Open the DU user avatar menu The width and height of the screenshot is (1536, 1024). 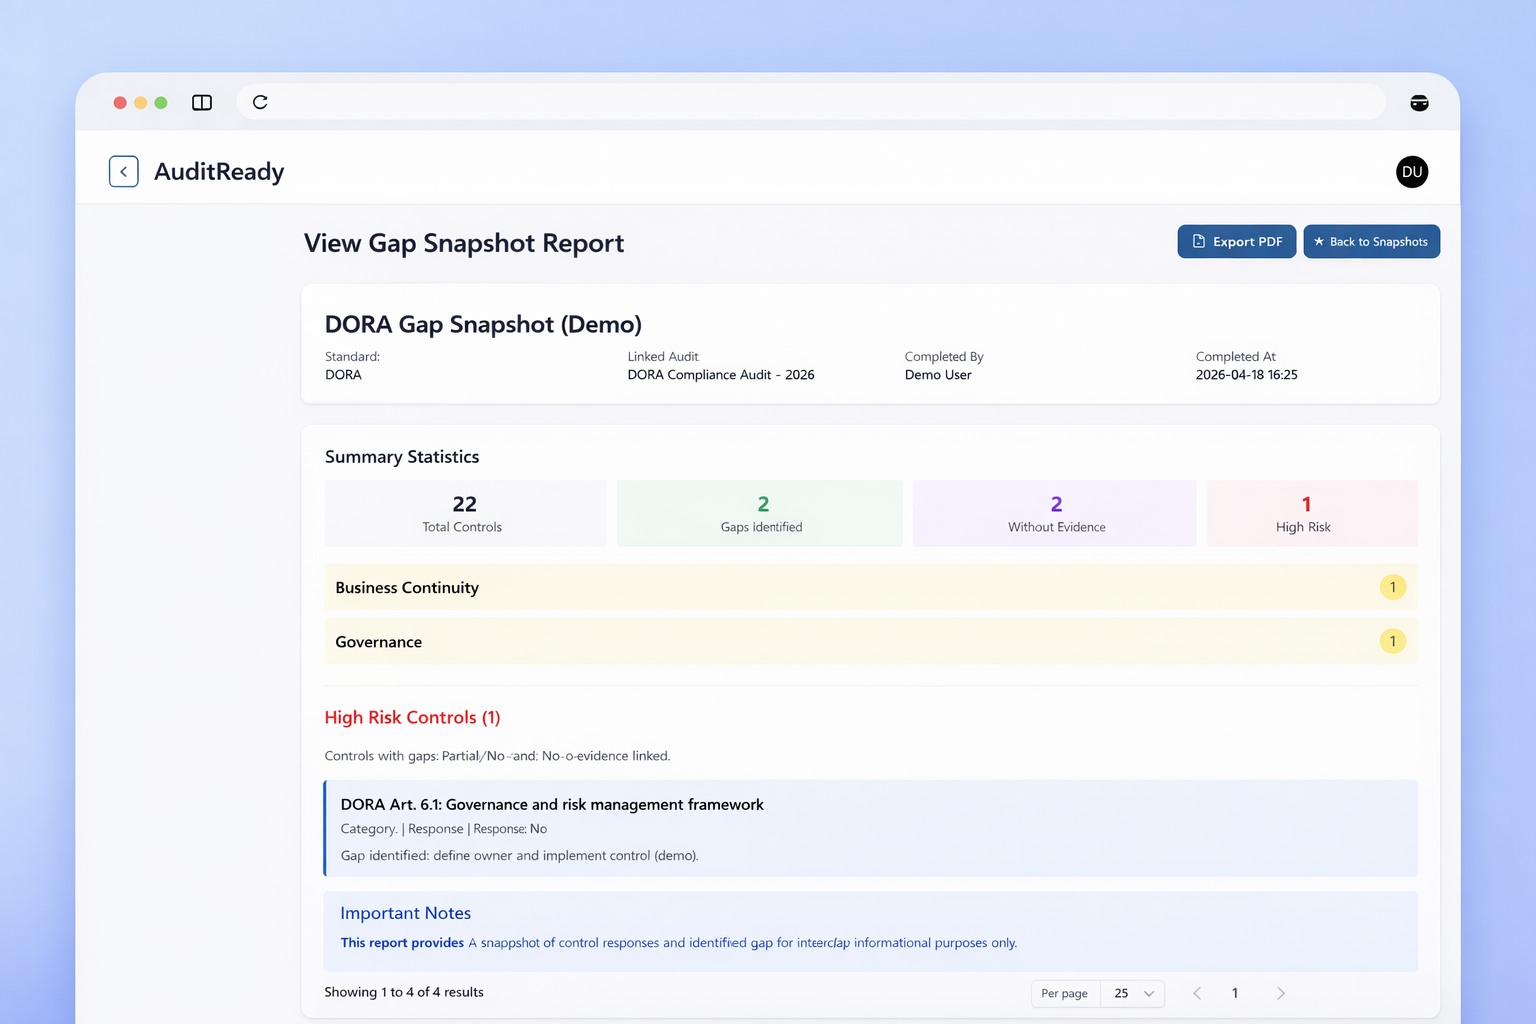[x=1411, y=172]
